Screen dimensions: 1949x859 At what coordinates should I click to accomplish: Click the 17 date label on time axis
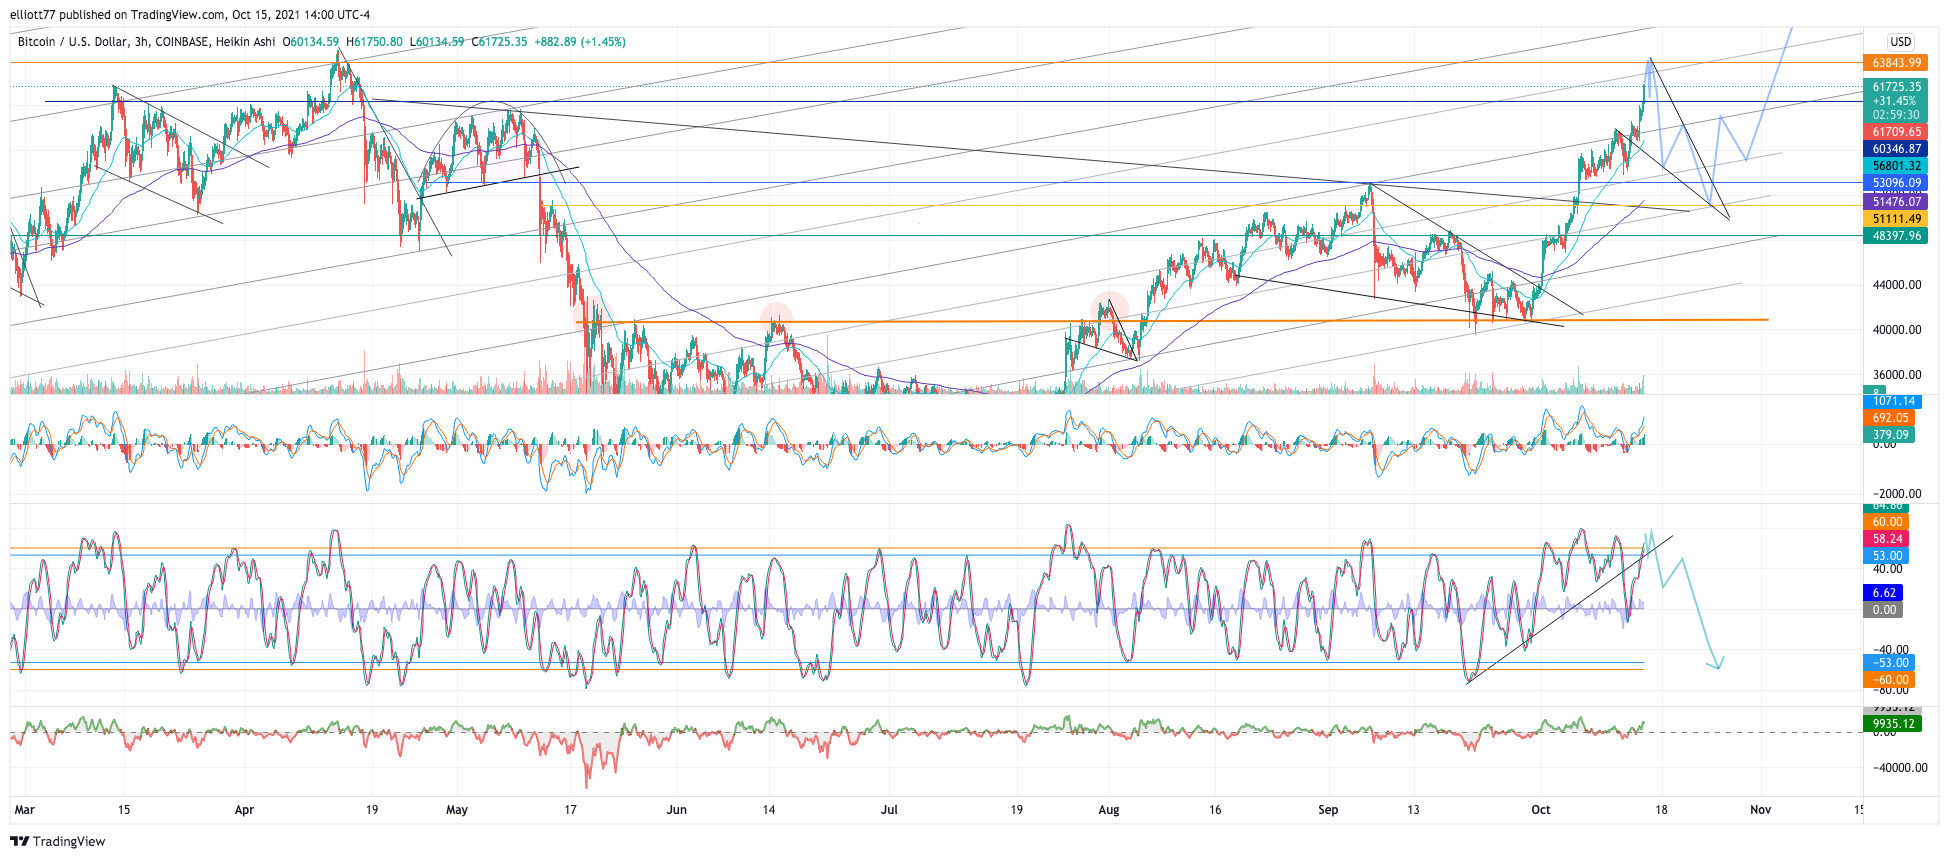click(x=570, y=810)
